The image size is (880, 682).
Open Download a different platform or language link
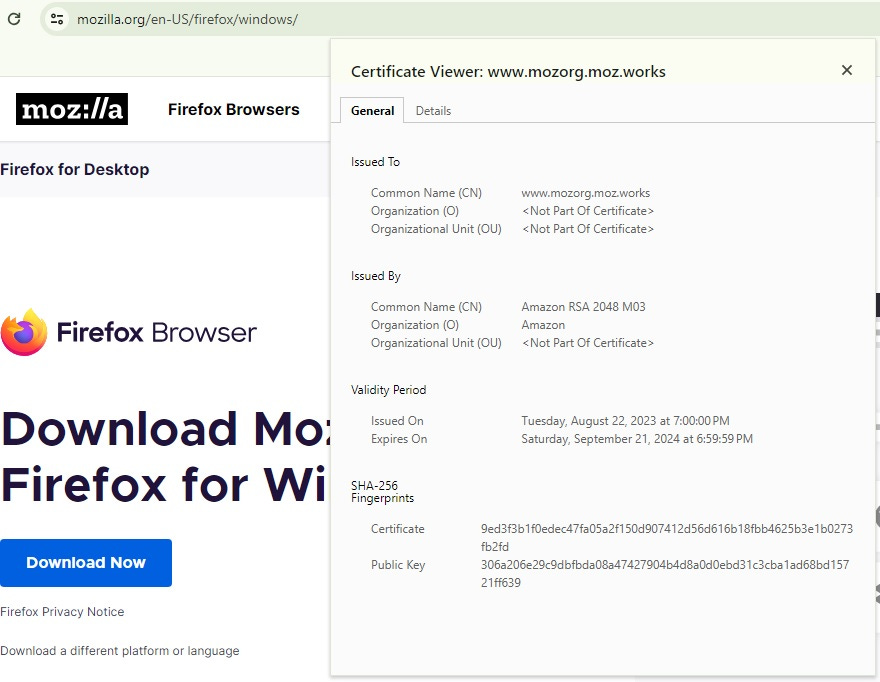pyautogui.click(x=120, y=651)
